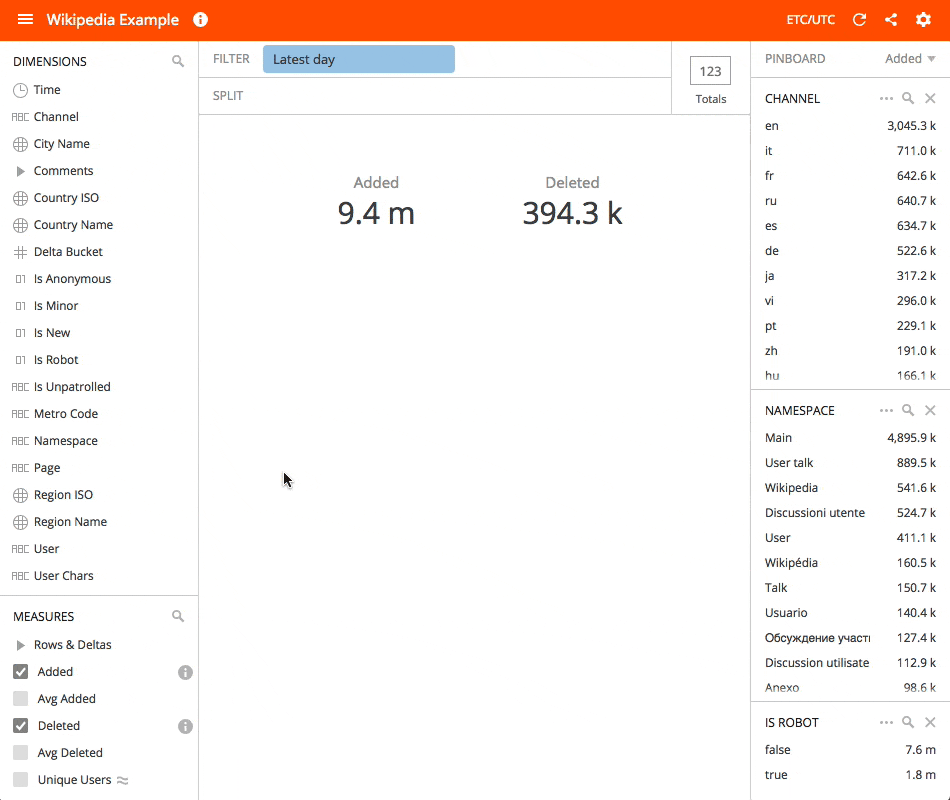Click the refresh icon in header
The image size is (950, 800).
click(x=859, y=20)
